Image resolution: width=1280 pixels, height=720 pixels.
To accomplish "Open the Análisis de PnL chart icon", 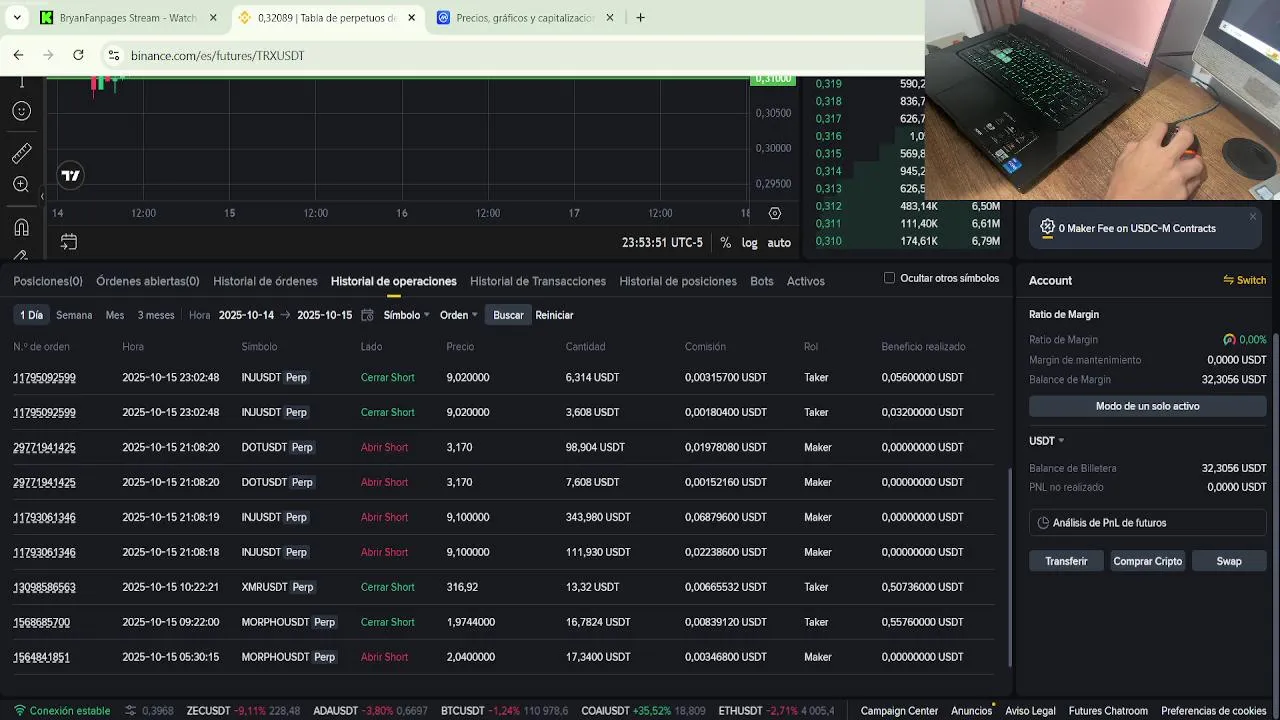I will click(1043, 523).
